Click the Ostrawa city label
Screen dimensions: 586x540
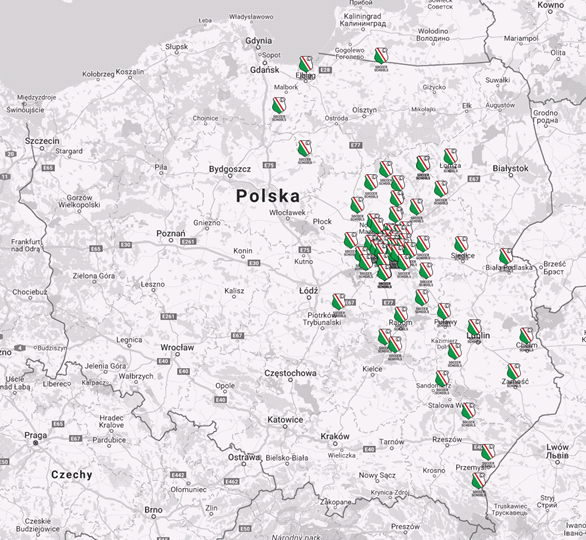pos(244,457)
